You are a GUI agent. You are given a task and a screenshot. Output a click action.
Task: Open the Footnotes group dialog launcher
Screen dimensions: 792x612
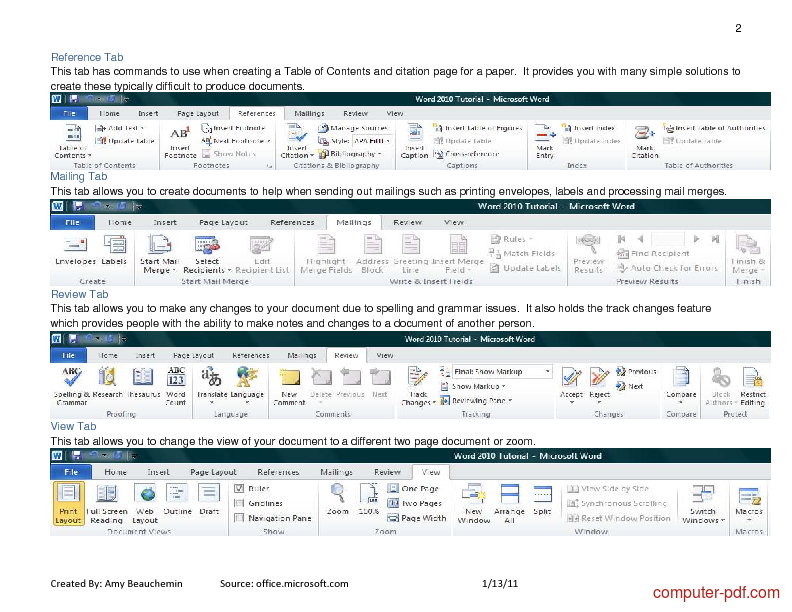pos(269,166)
